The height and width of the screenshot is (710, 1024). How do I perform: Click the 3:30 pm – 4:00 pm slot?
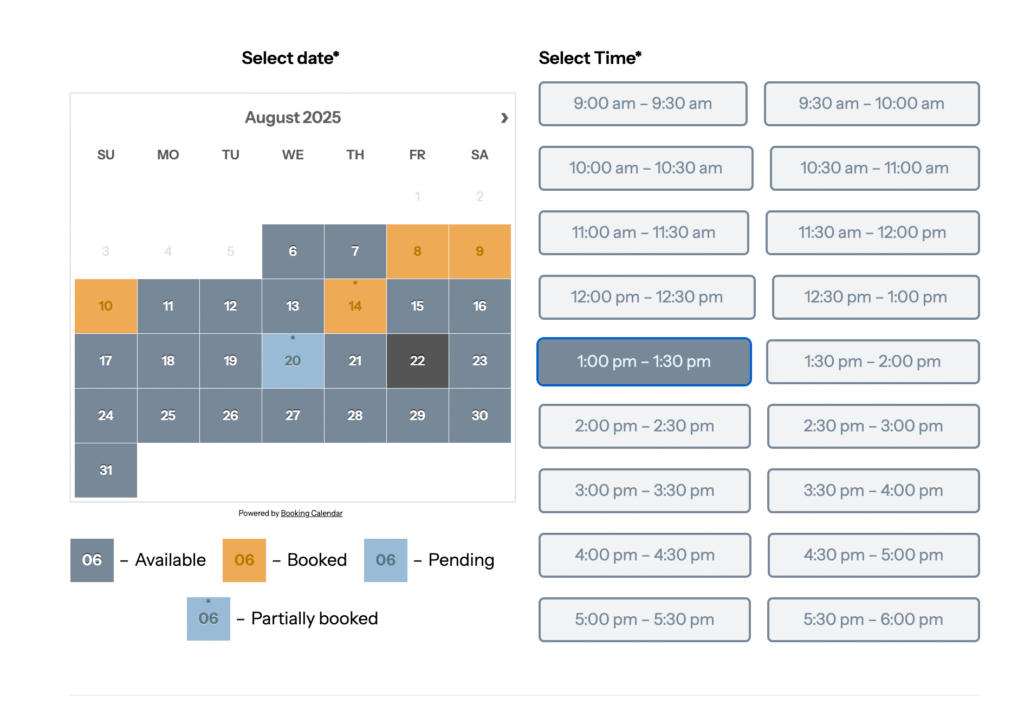873,491
